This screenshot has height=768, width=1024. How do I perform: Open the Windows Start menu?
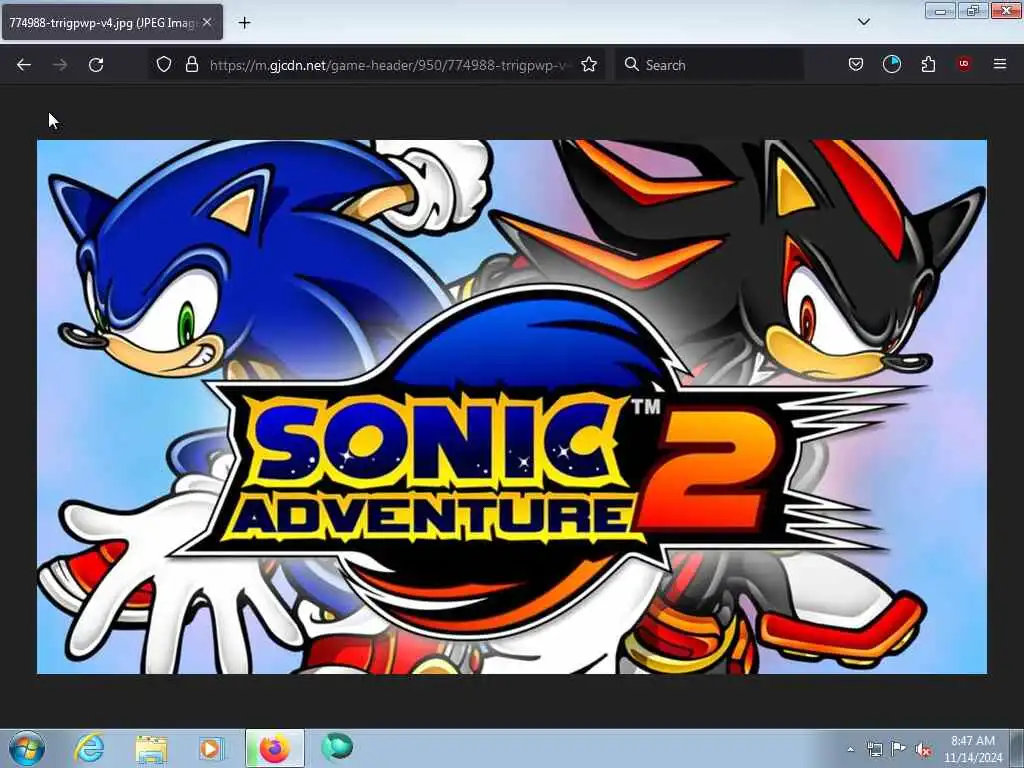27,748
